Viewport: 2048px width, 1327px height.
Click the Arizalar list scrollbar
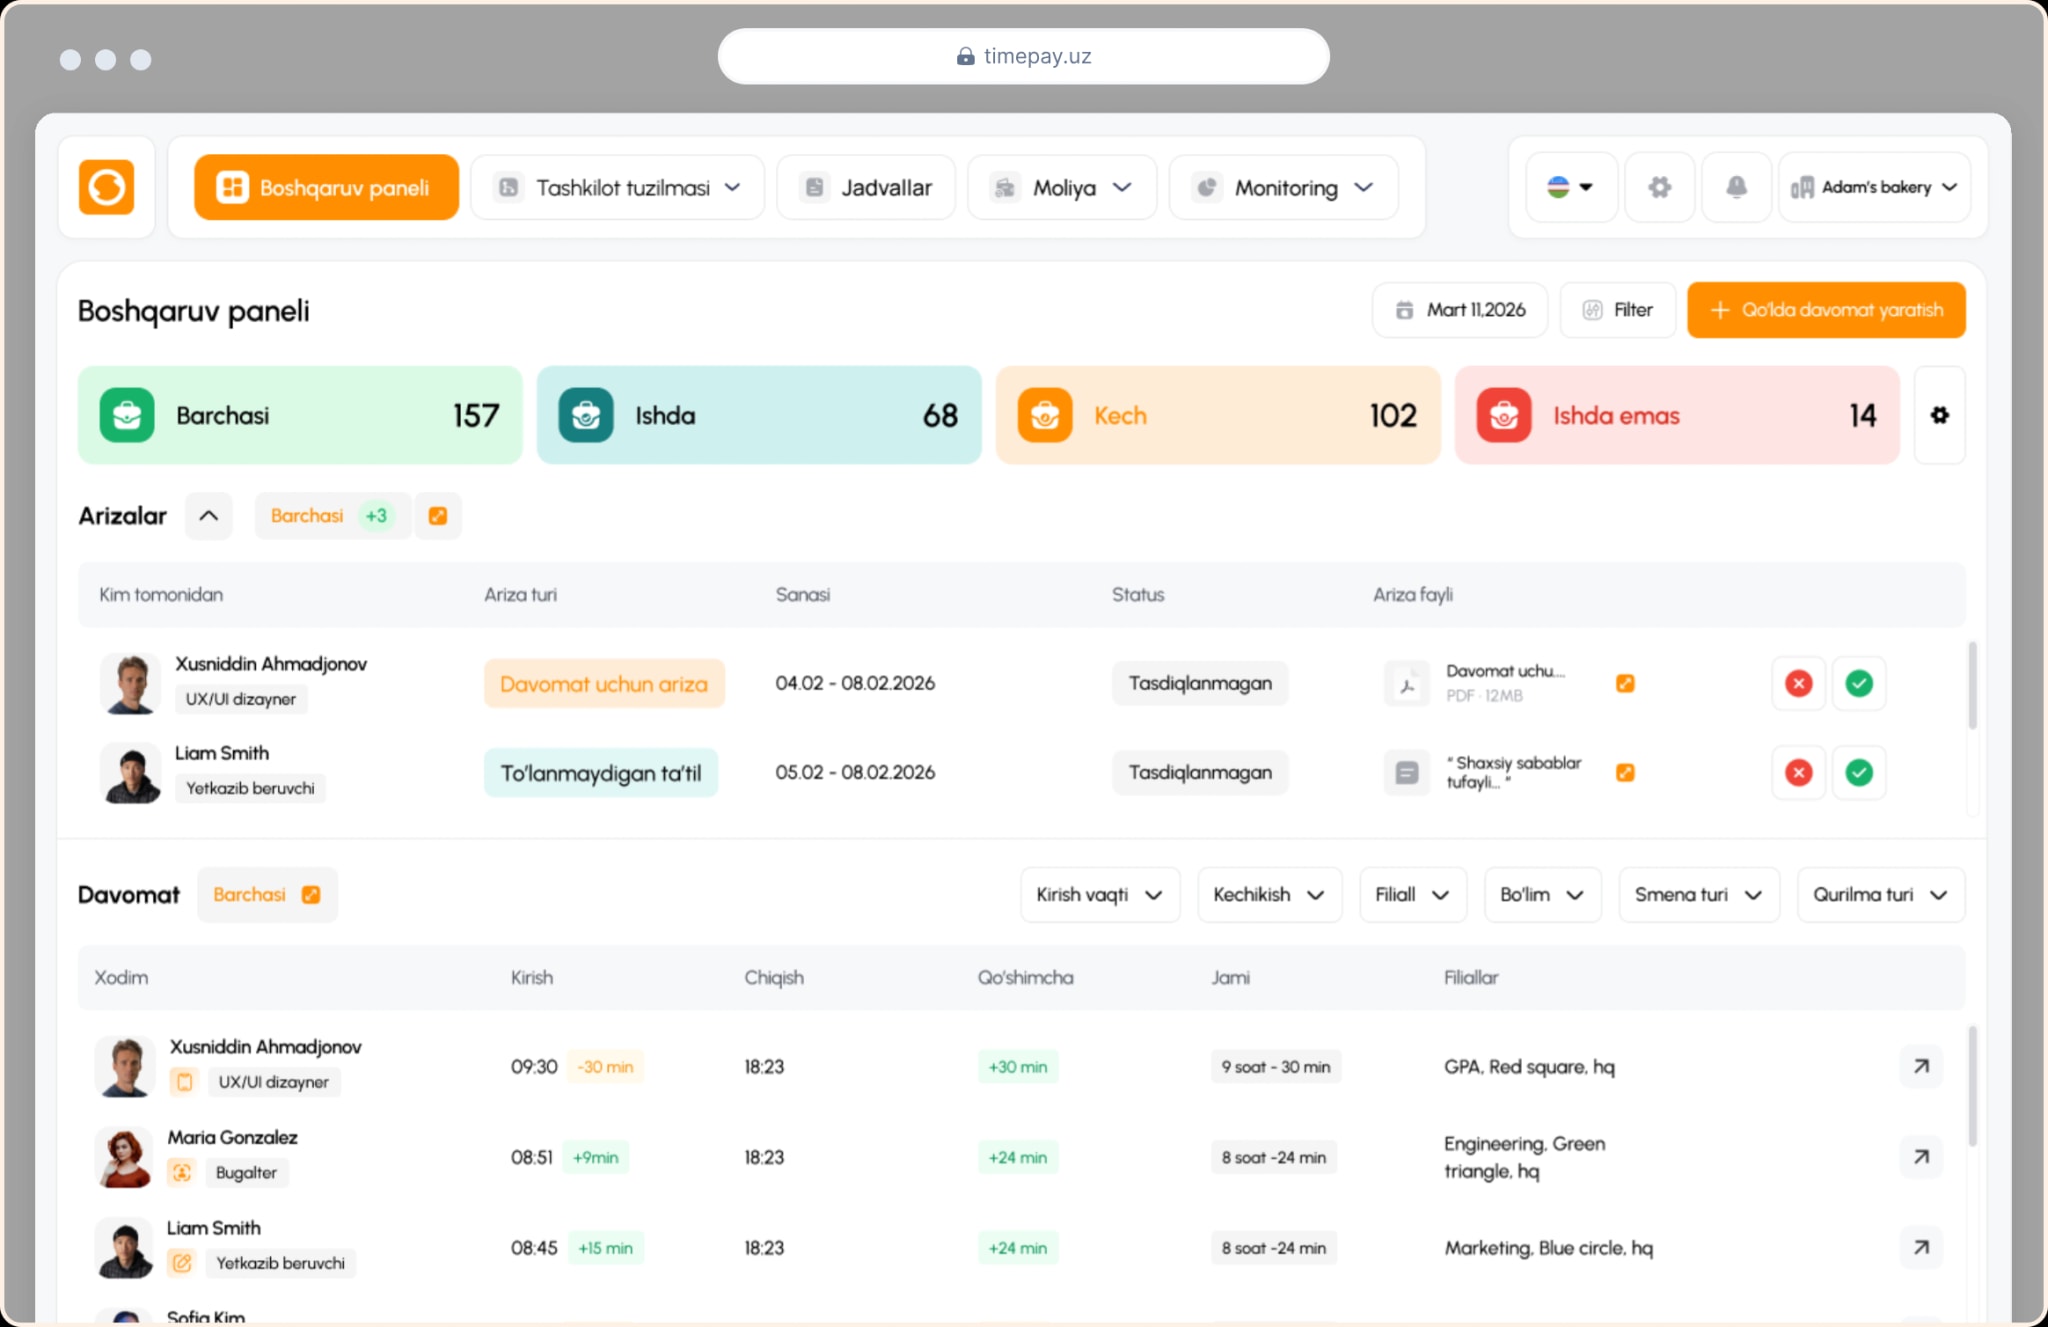pos(1972,686)
